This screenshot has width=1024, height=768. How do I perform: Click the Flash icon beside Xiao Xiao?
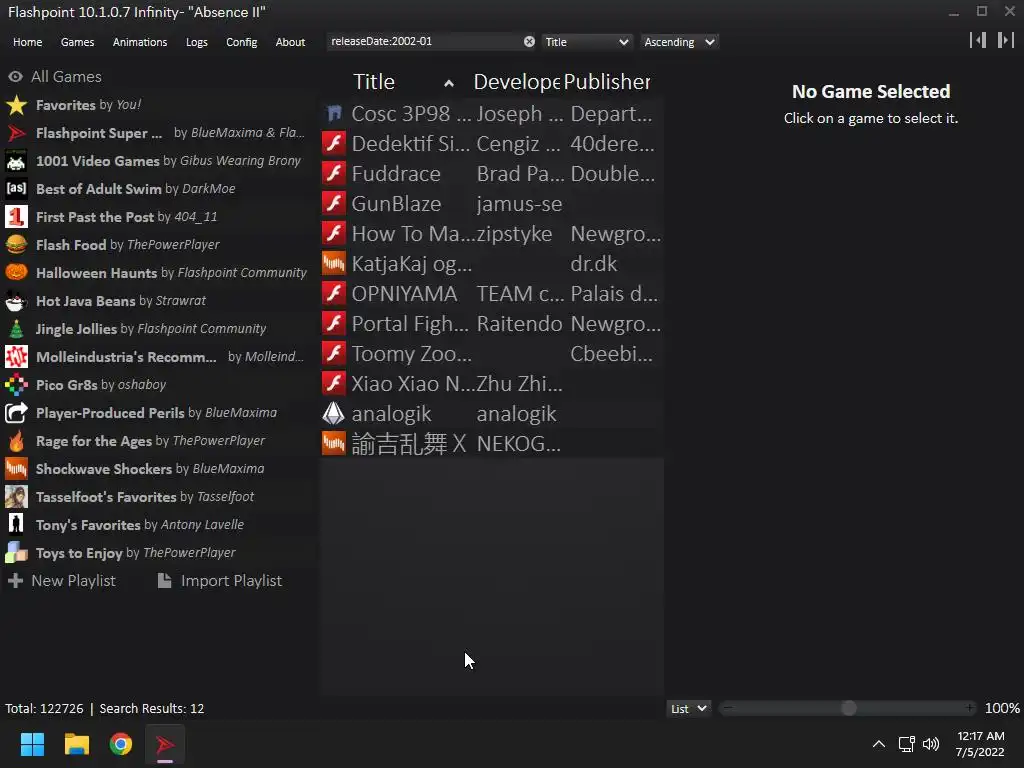click(x=334, y=383)
